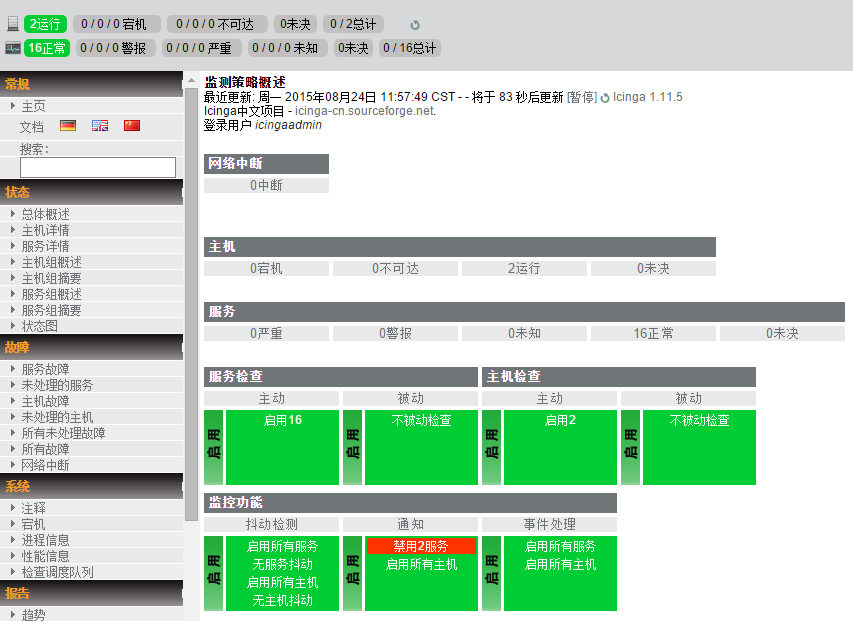This screenshot has width=853, height=621.
Task: Click 0/0/0不可达 in top bar
Action: click(215, 24)
